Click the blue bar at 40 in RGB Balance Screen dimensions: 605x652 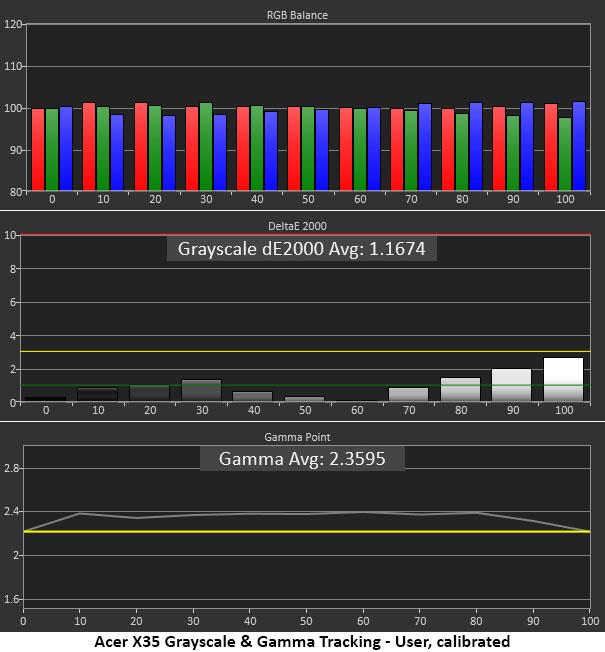point(271,151)
